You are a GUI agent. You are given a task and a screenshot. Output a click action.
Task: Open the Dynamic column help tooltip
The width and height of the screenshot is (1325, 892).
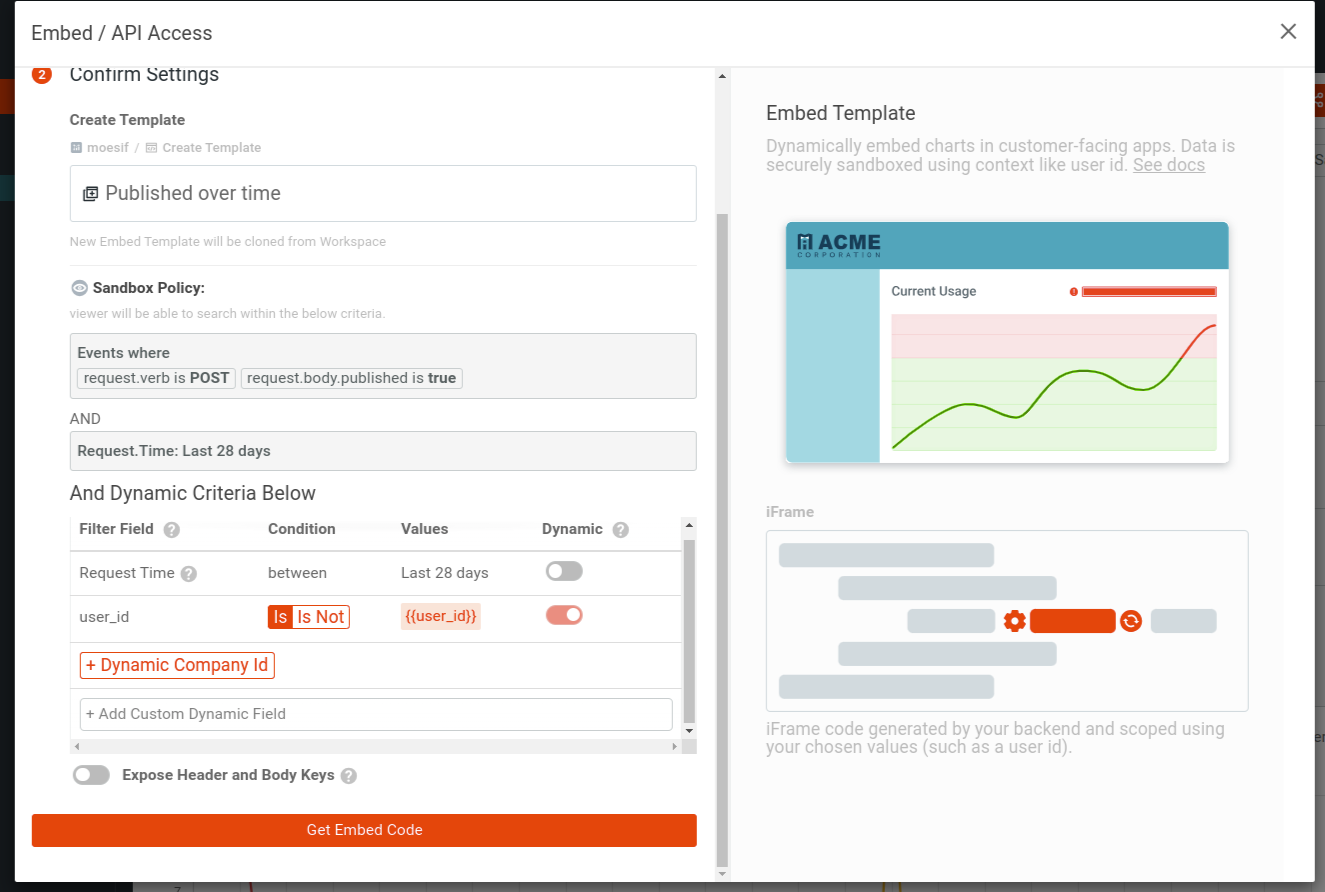click(619, 528)
